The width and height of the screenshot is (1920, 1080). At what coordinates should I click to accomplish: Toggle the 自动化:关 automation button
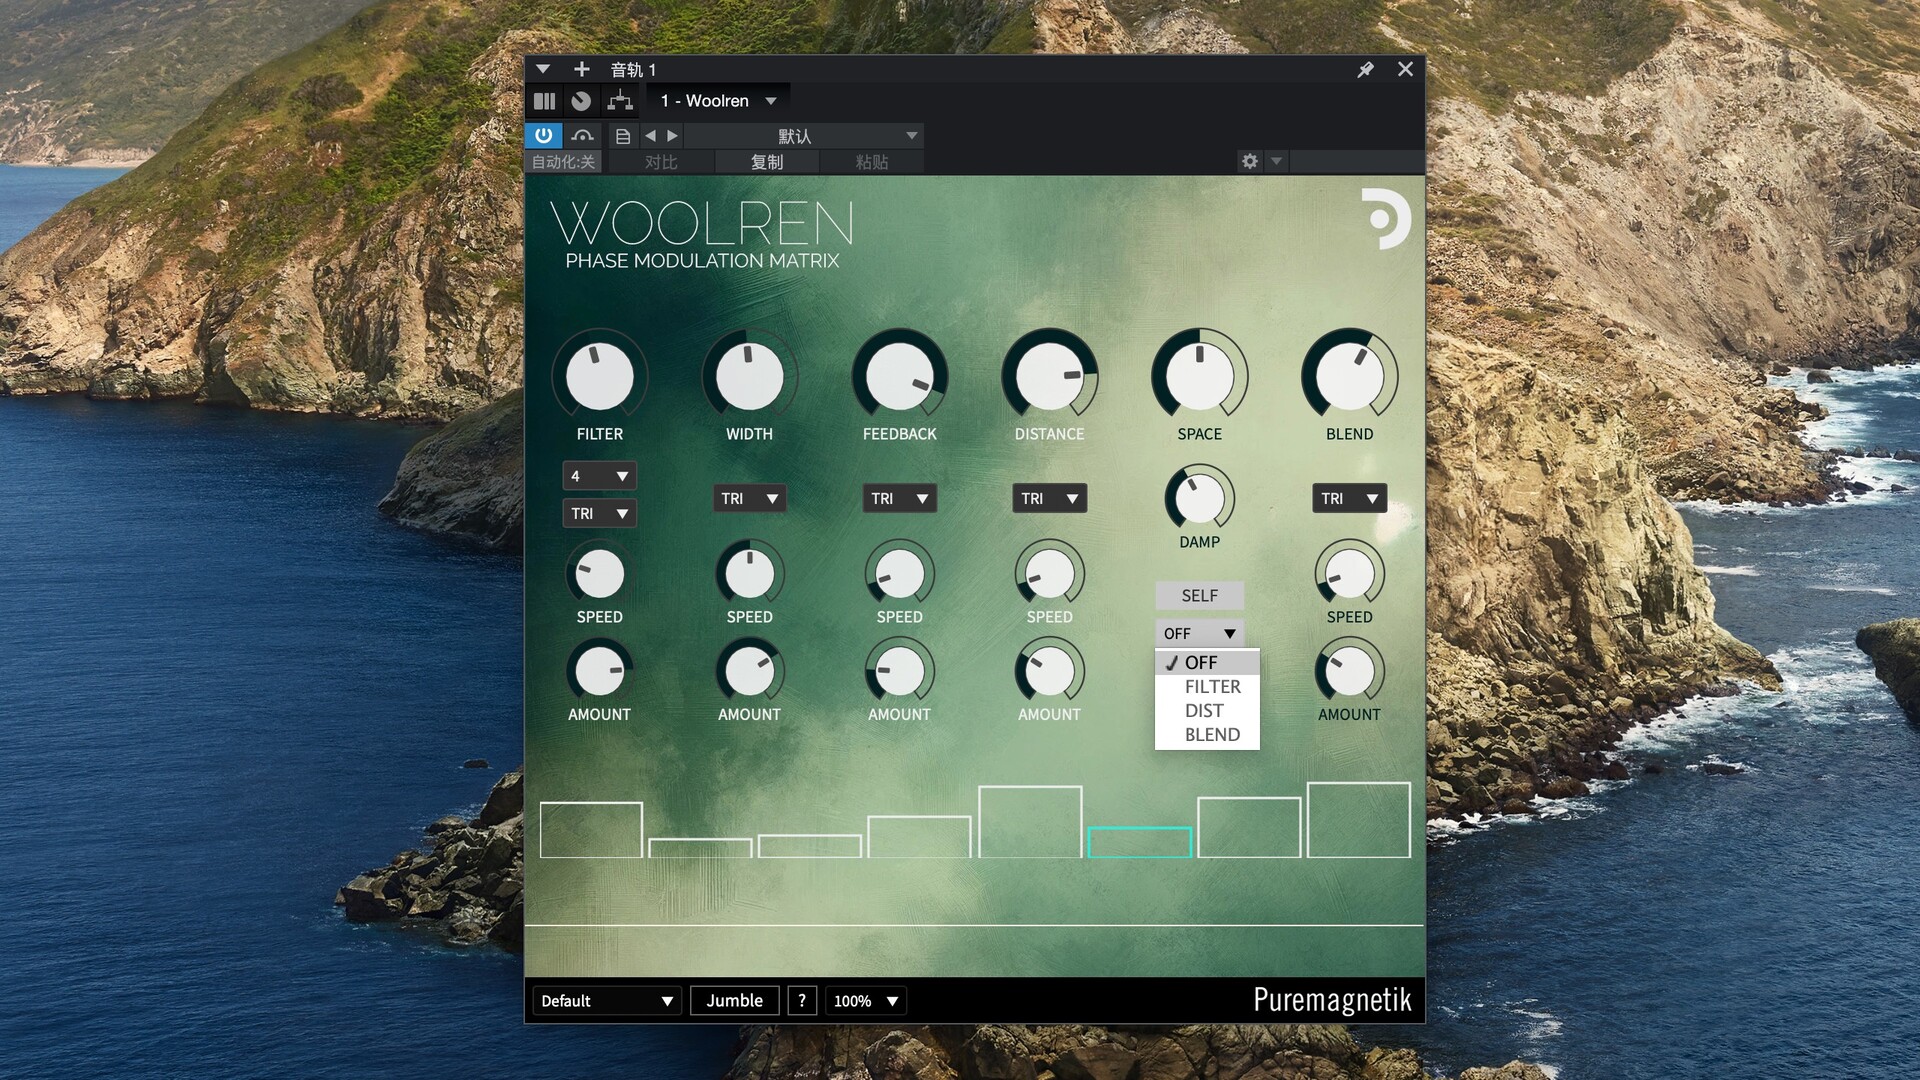[563, 162]
